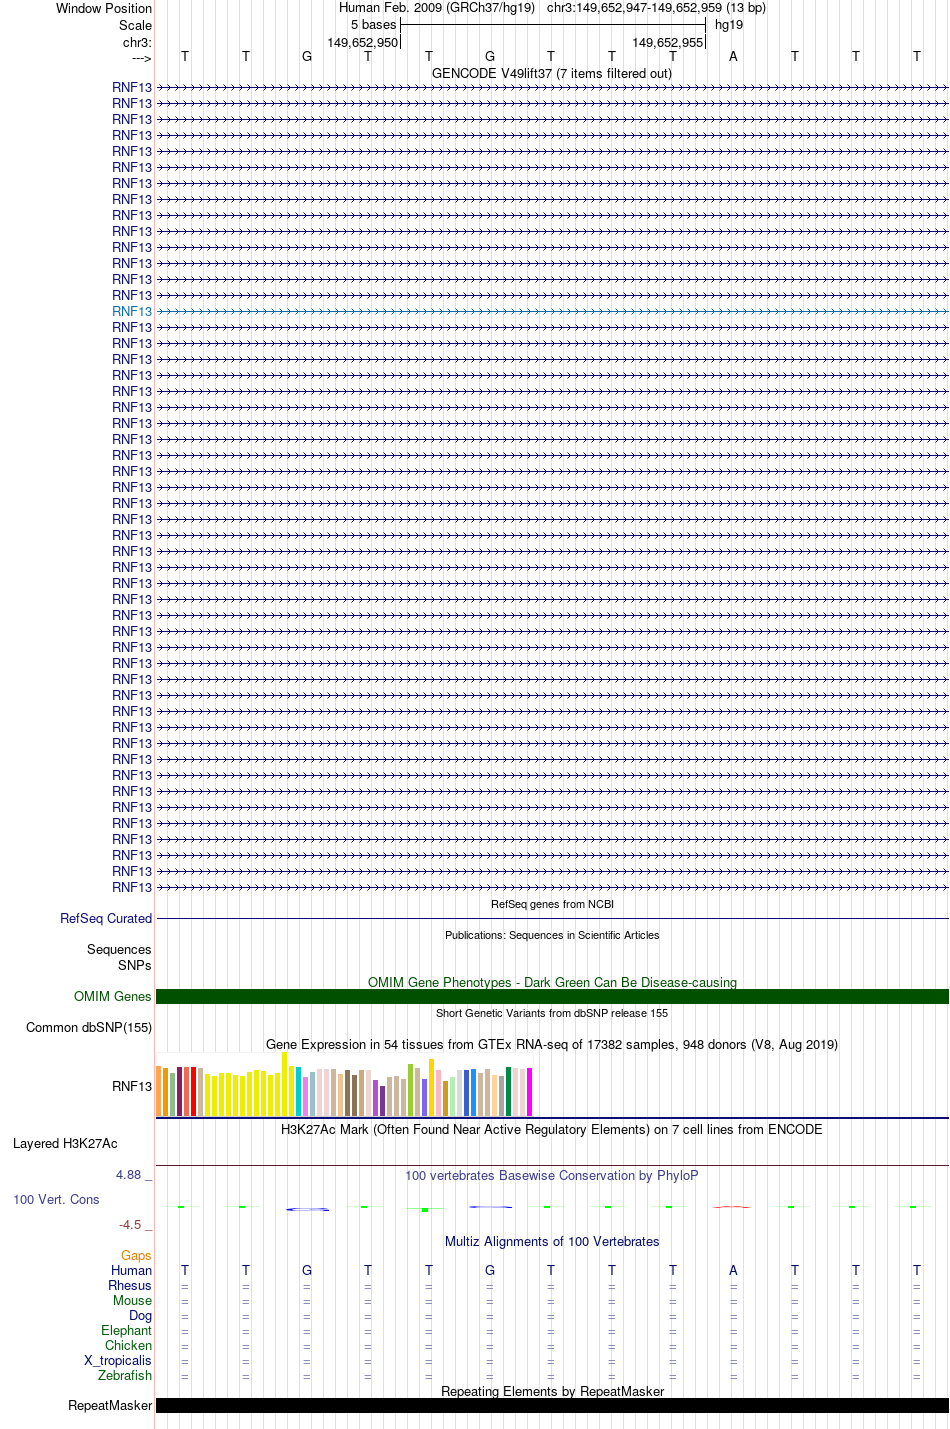Click the orange Gaps row label
The width and height of the screenshot is (950, 1429).
coord(136,1255)
